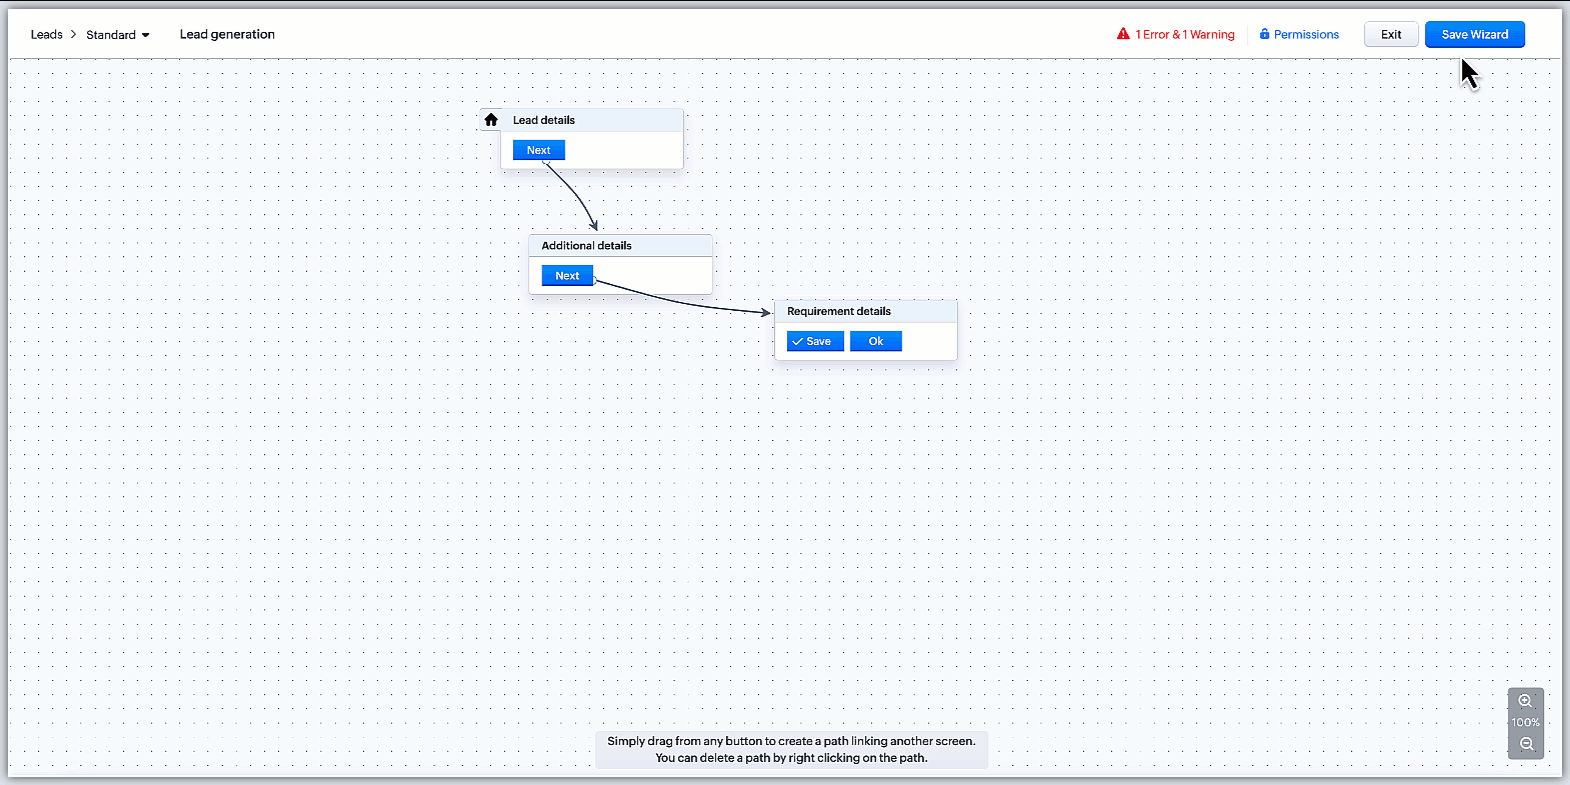This screenshot has height=785, width=1570.
Task: Zoom out using the magnifier minus icon
Action: click(1526, 744)
